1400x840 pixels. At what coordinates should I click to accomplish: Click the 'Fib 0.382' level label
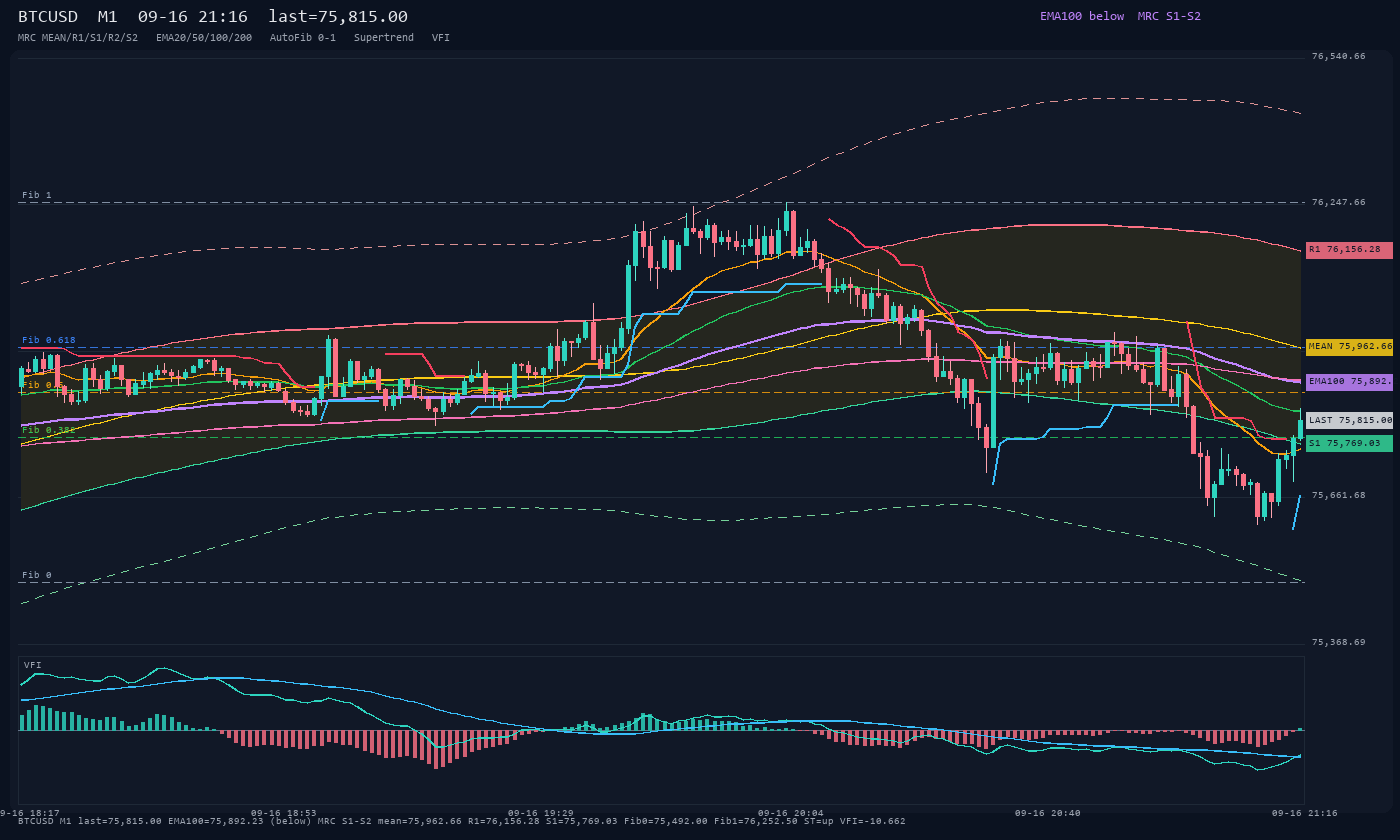(49, 430)
